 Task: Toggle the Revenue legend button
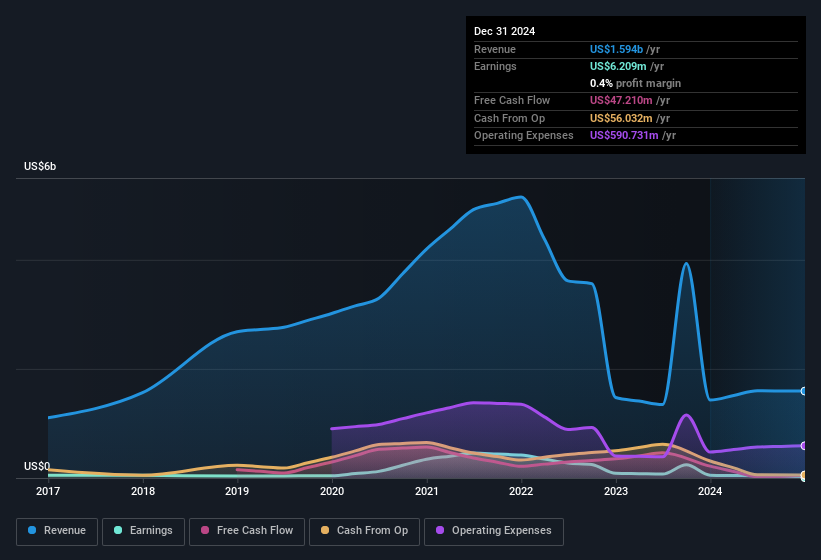[x=57, y=531]
